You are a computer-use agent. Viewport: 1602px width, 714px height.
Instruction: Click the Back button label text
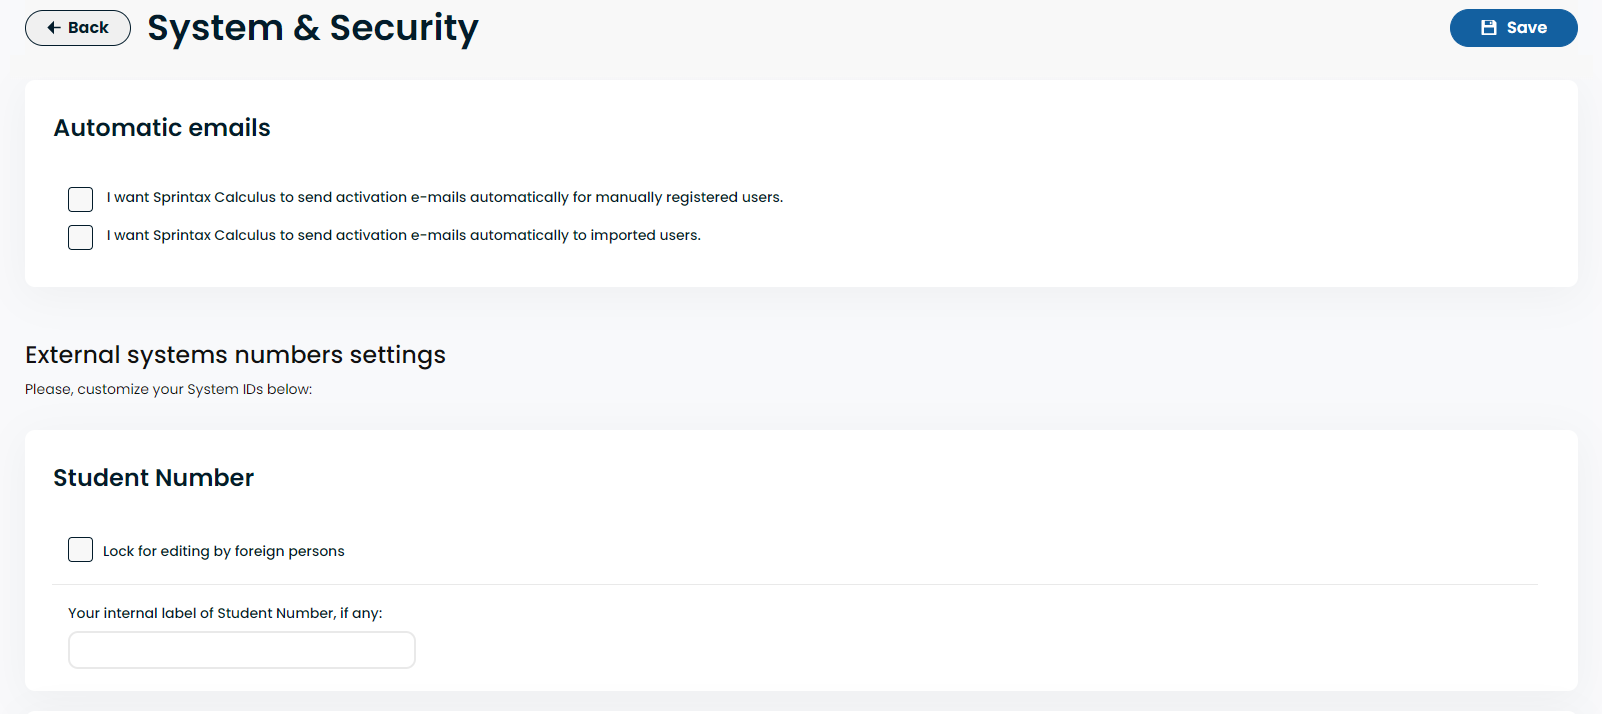click(x=88, y=28)
